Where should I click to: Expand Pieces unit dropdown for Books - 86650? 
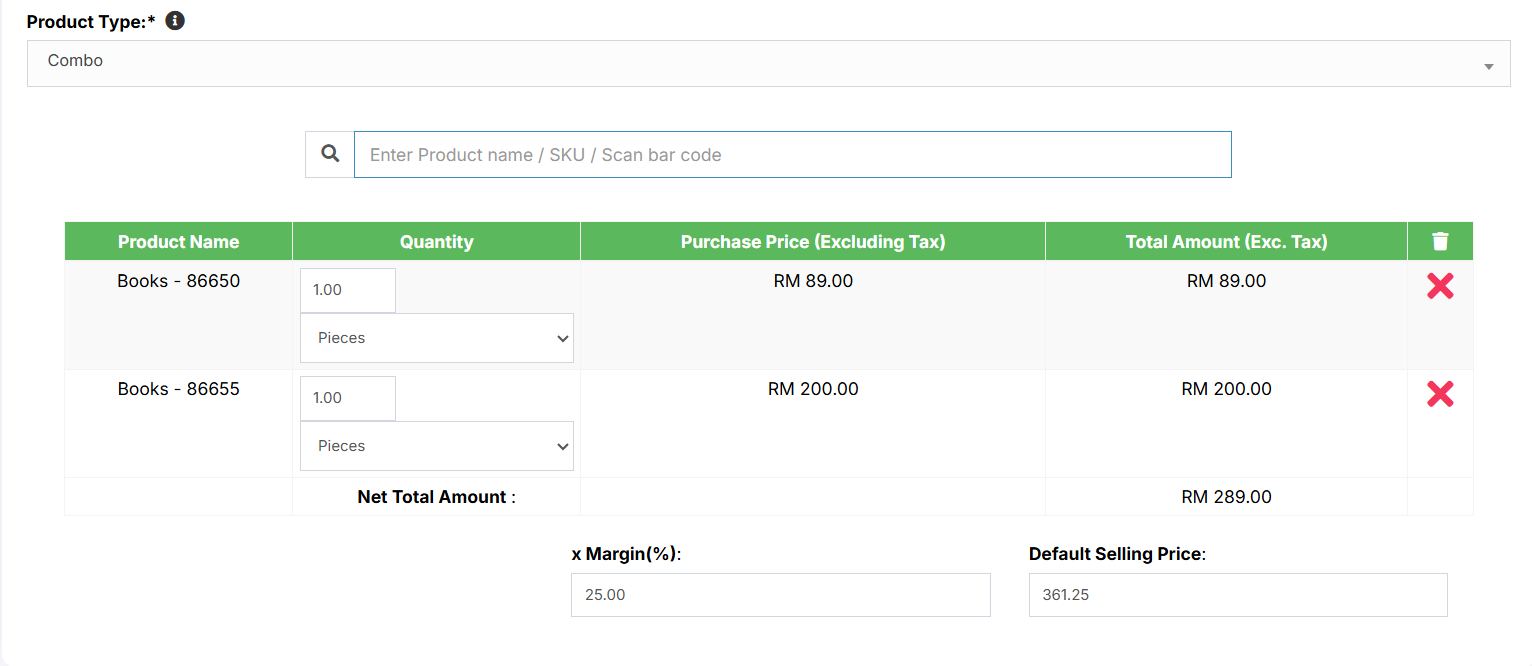(437, 338)
